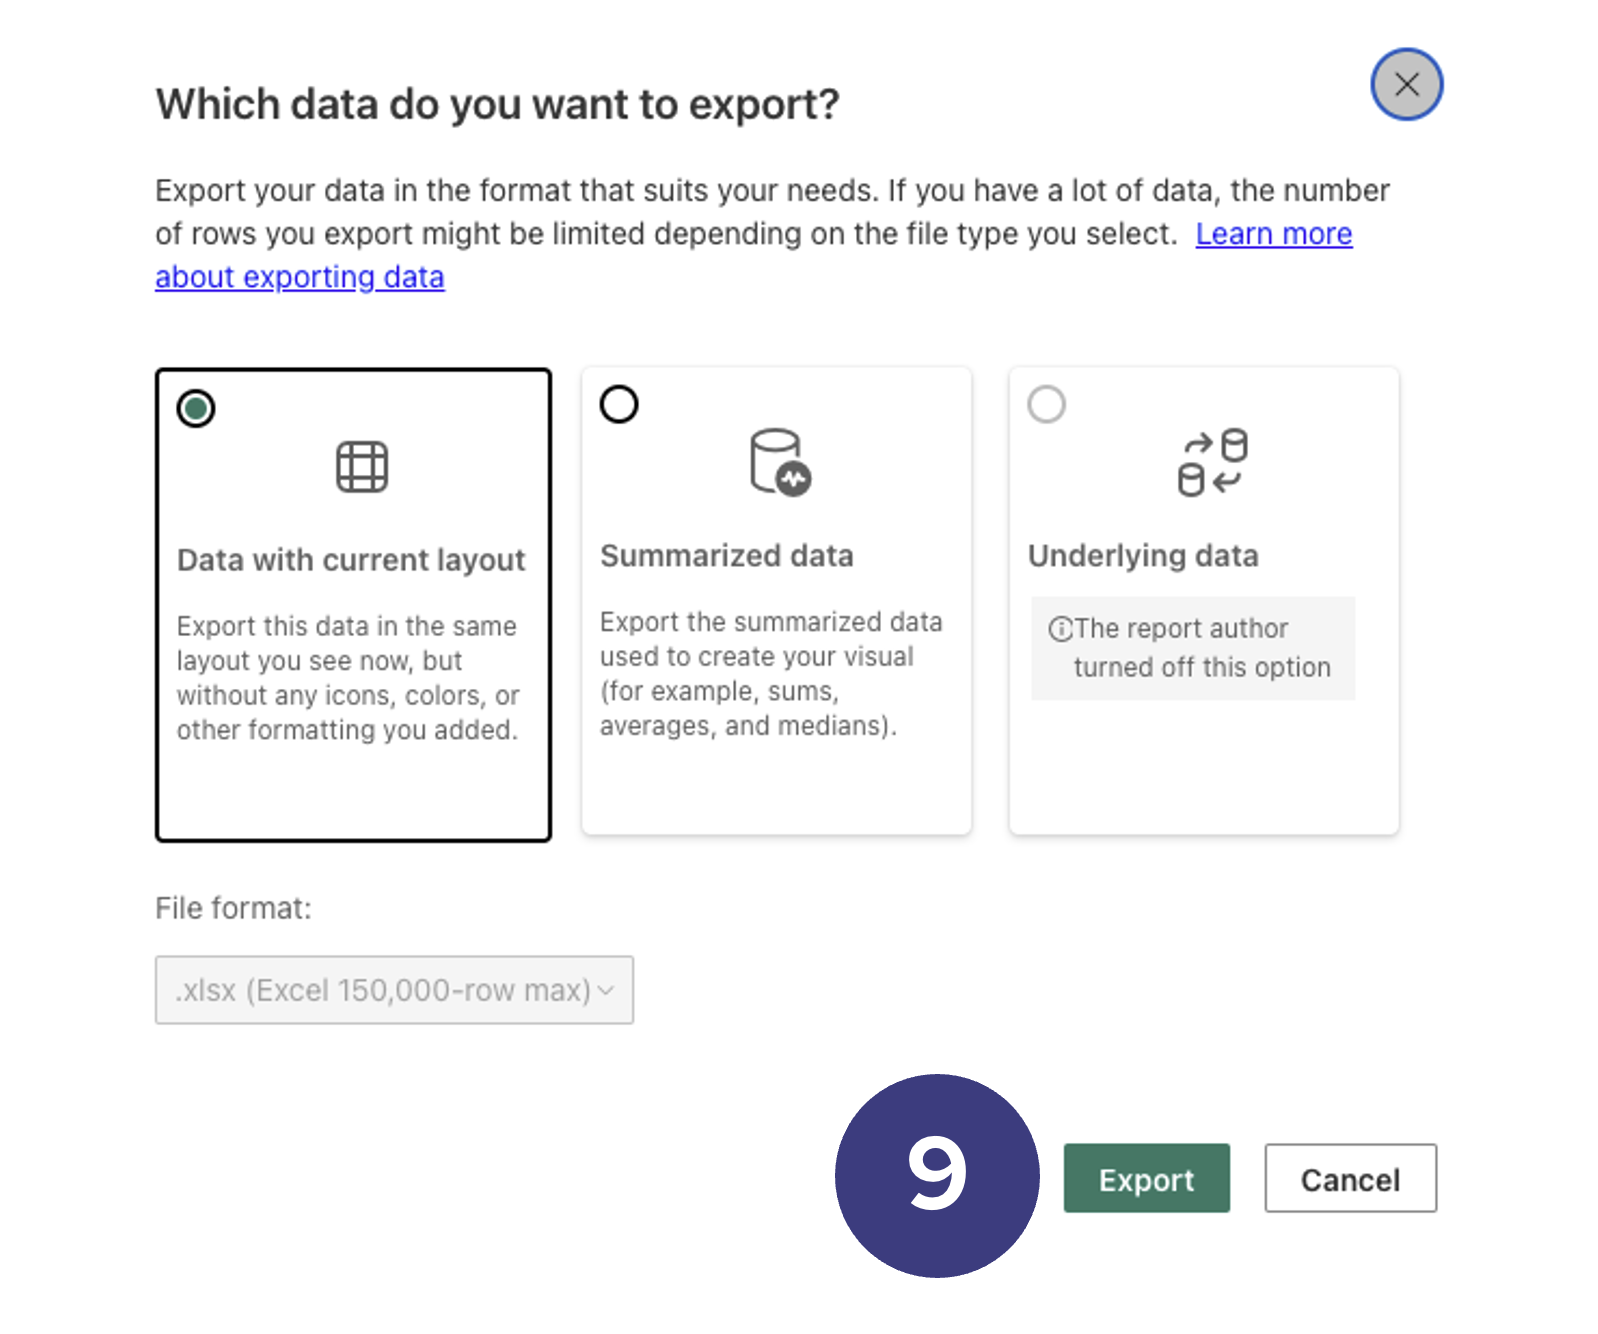Select the Data with current layout radio
The width and height of the screenshot is (1598, 1334).
196,408
